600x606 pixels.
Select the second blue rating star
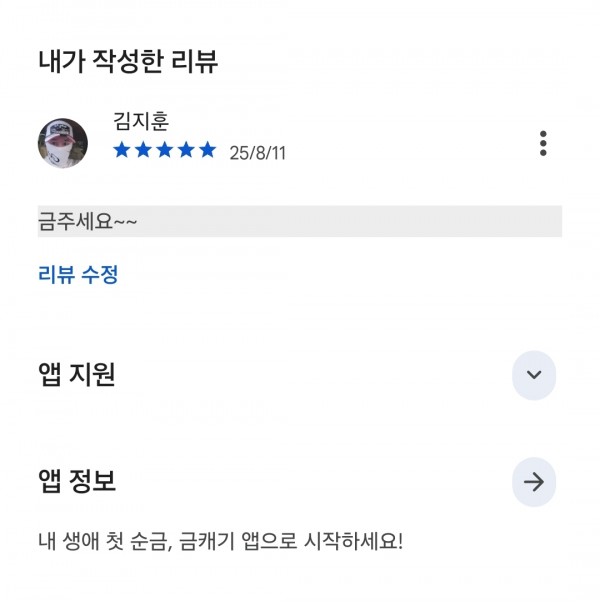[143, 150]
